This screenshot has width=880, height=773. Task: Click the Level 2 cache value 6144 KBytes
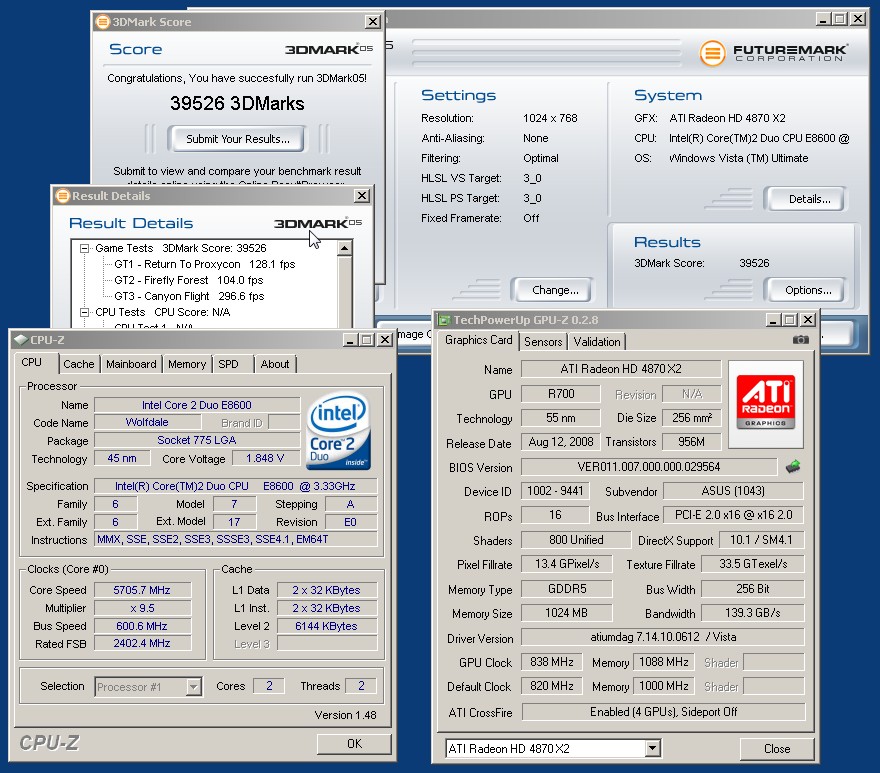pos(327,626)
